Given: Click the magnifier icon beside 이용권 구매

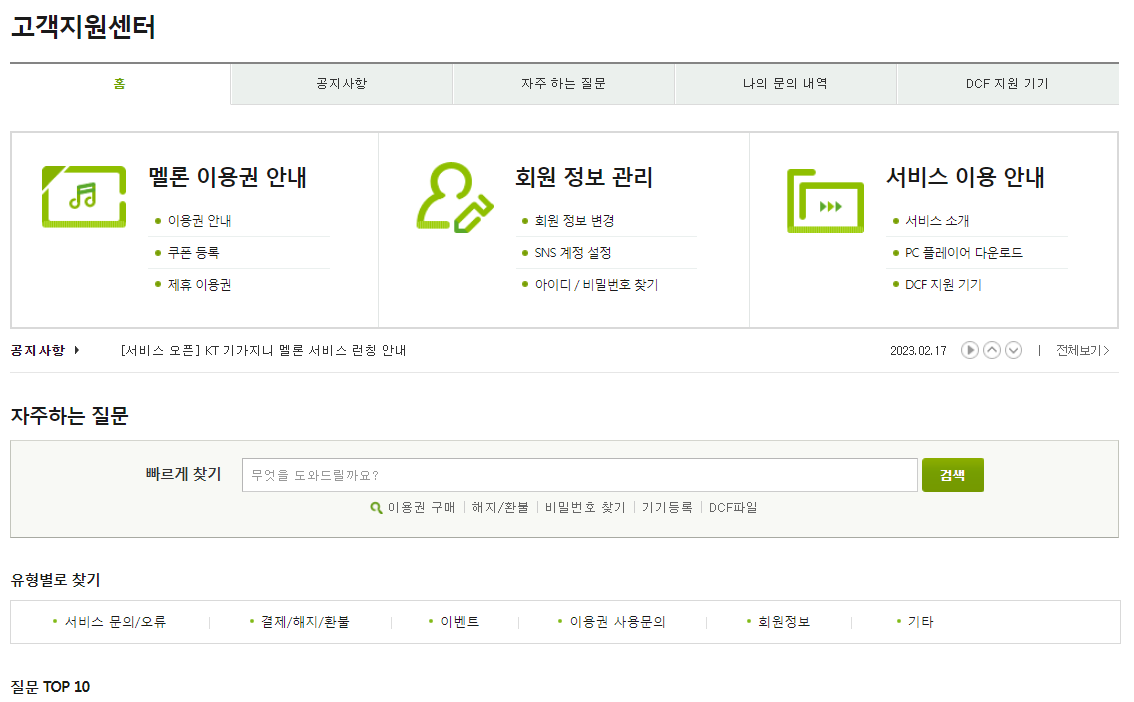Looking at the screenshot, I should [x=376, y=508].
